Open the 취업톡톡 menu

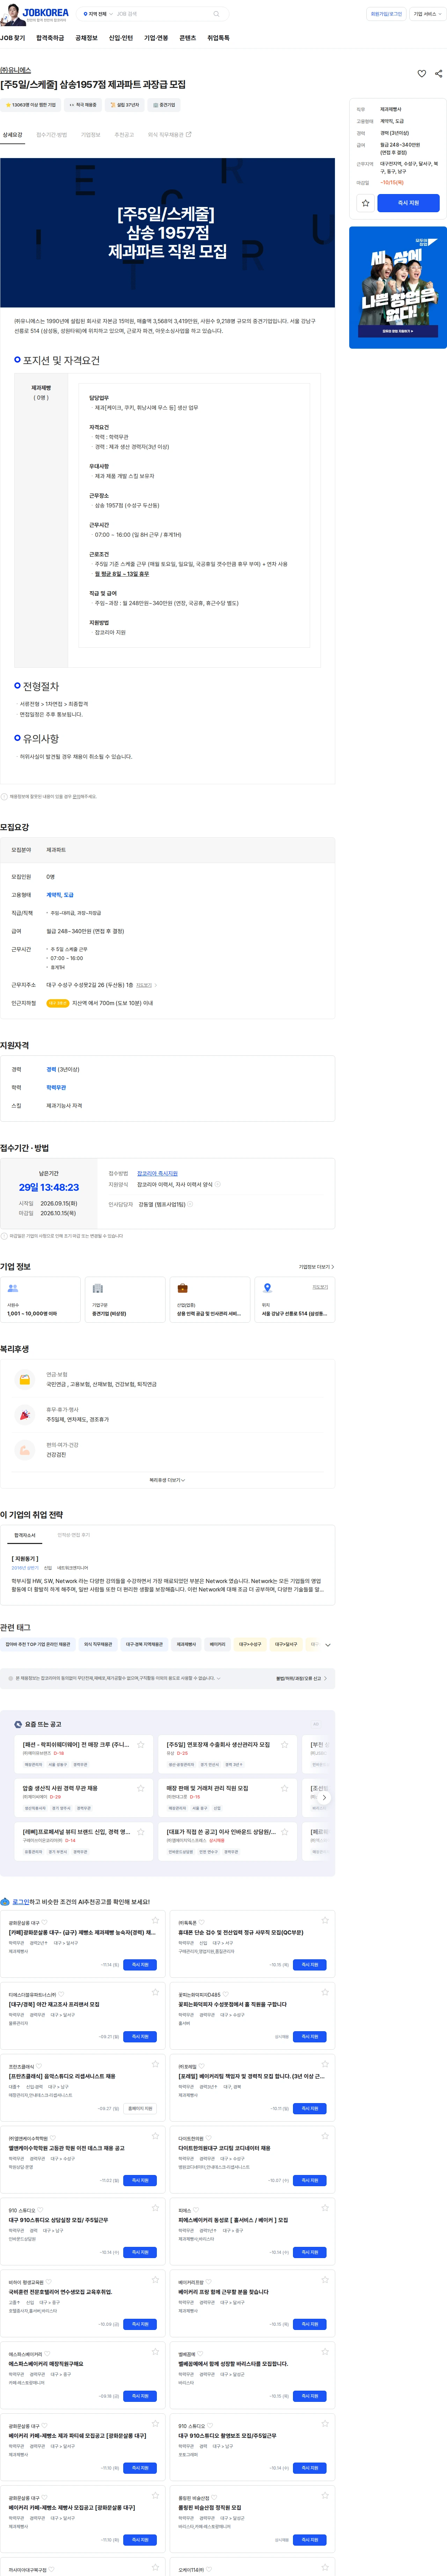(x=218, y=38)
